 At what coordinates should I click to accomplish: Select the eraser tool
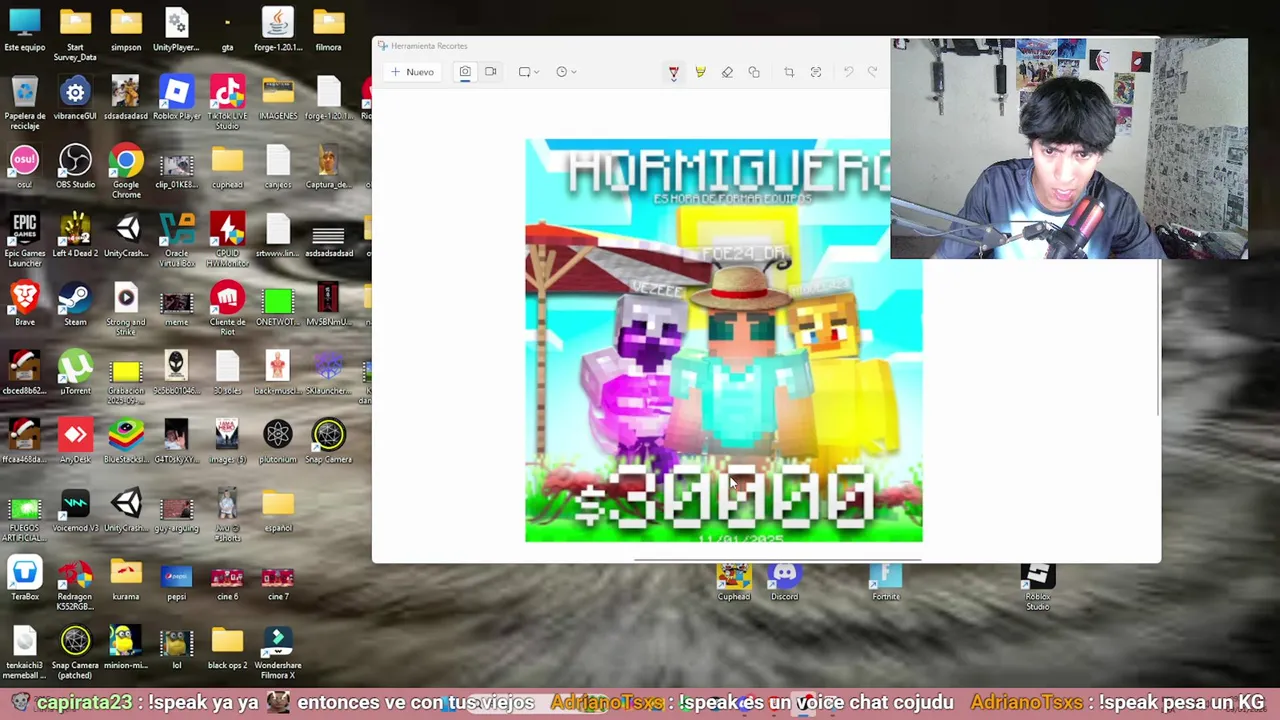pyautogui.click(x=727, y=72)
